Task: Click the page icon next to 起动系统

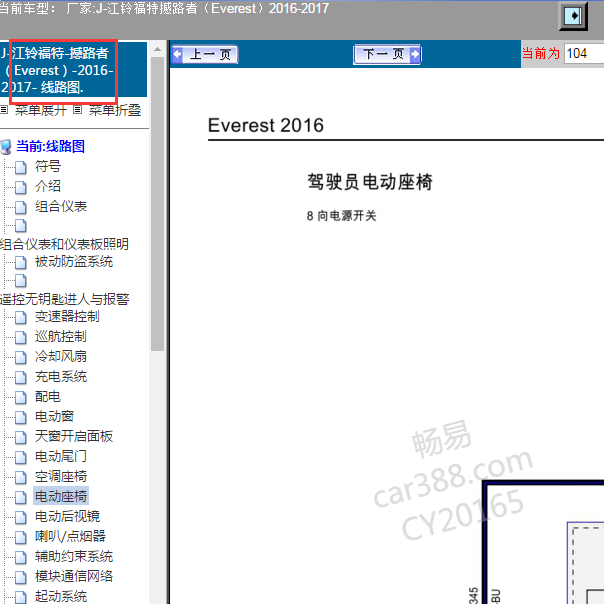Action: [21, 597]
